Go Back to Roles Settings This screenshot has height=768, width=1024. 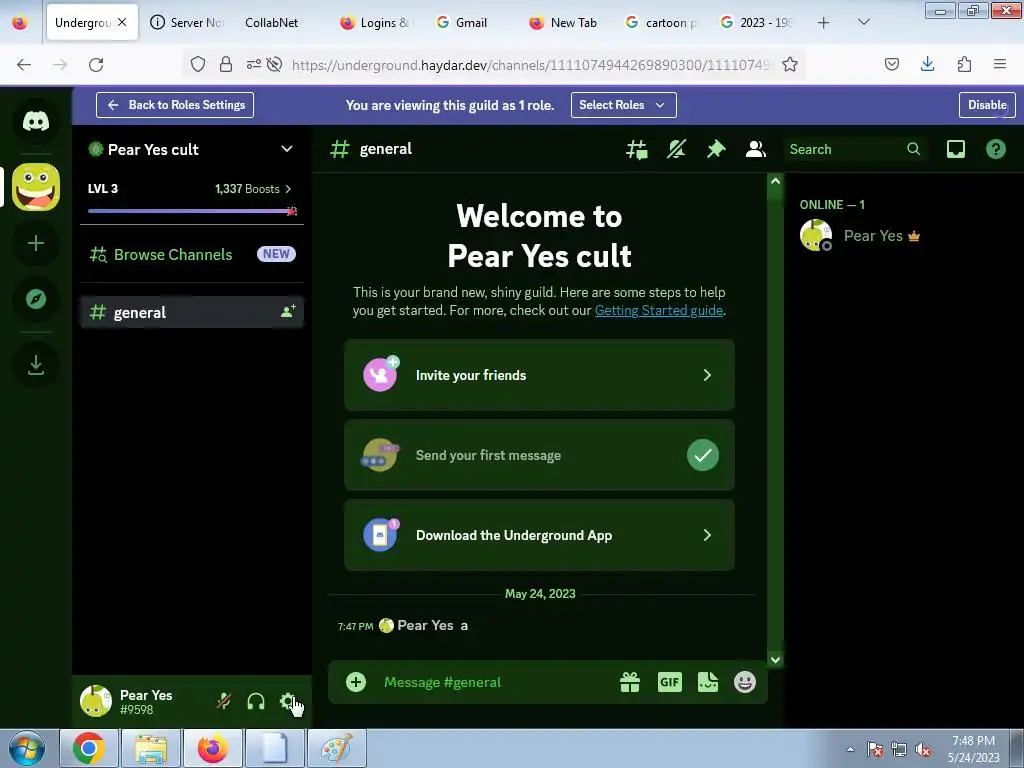(x=175, y=105)
